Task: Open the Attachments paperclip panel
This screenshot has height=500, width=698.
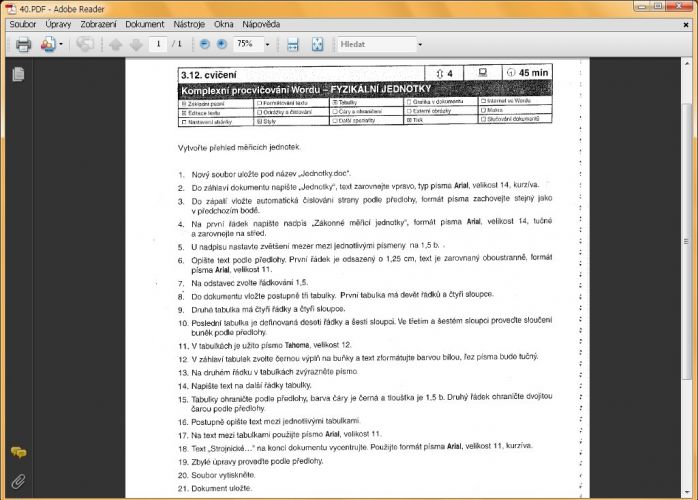Action: point(18,481)
